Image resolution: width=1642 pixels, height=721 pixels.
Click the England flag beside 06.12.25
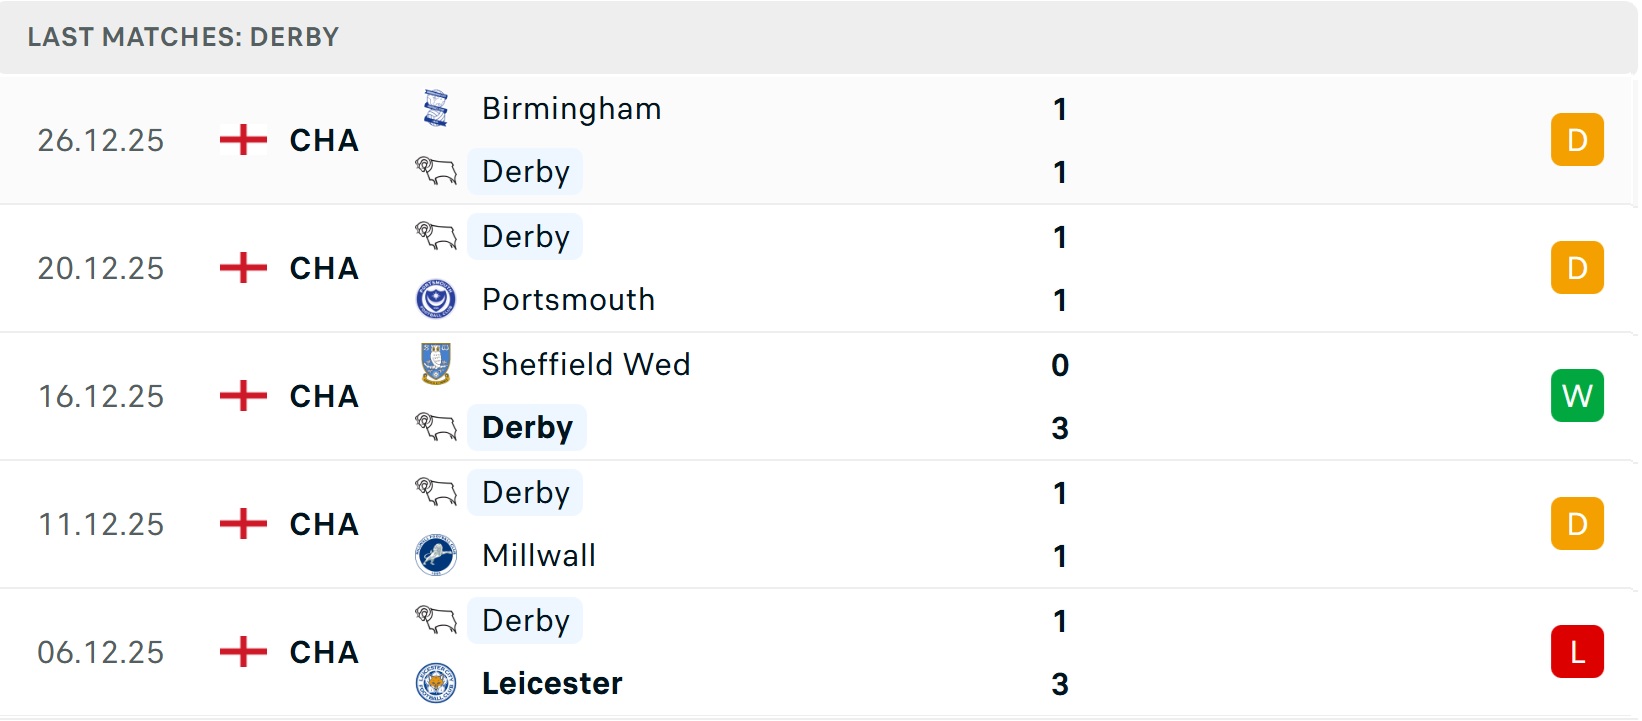coord(243,652)
